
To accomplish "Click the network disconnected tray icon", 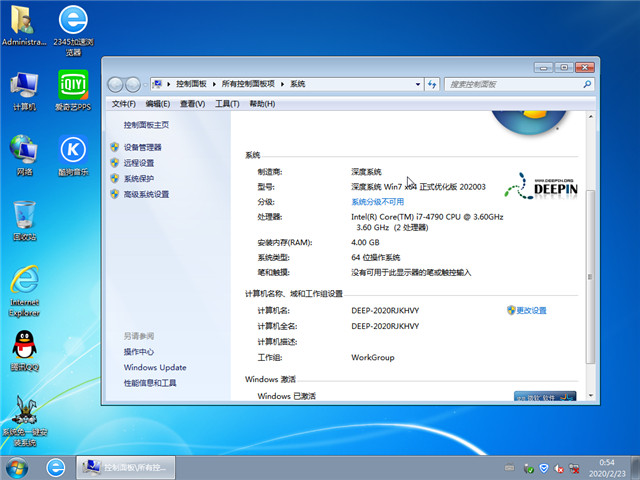I will 574,468.
